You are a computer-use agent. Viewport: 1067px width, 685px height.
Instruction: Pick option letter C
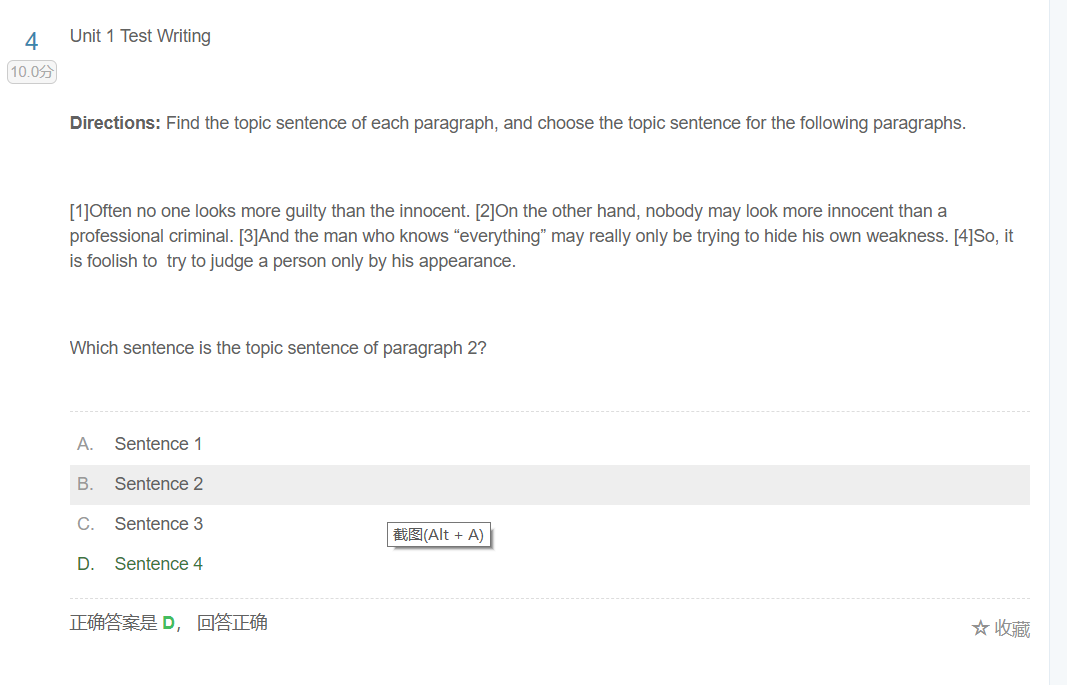pyautogui.click(x=85, y=524)
